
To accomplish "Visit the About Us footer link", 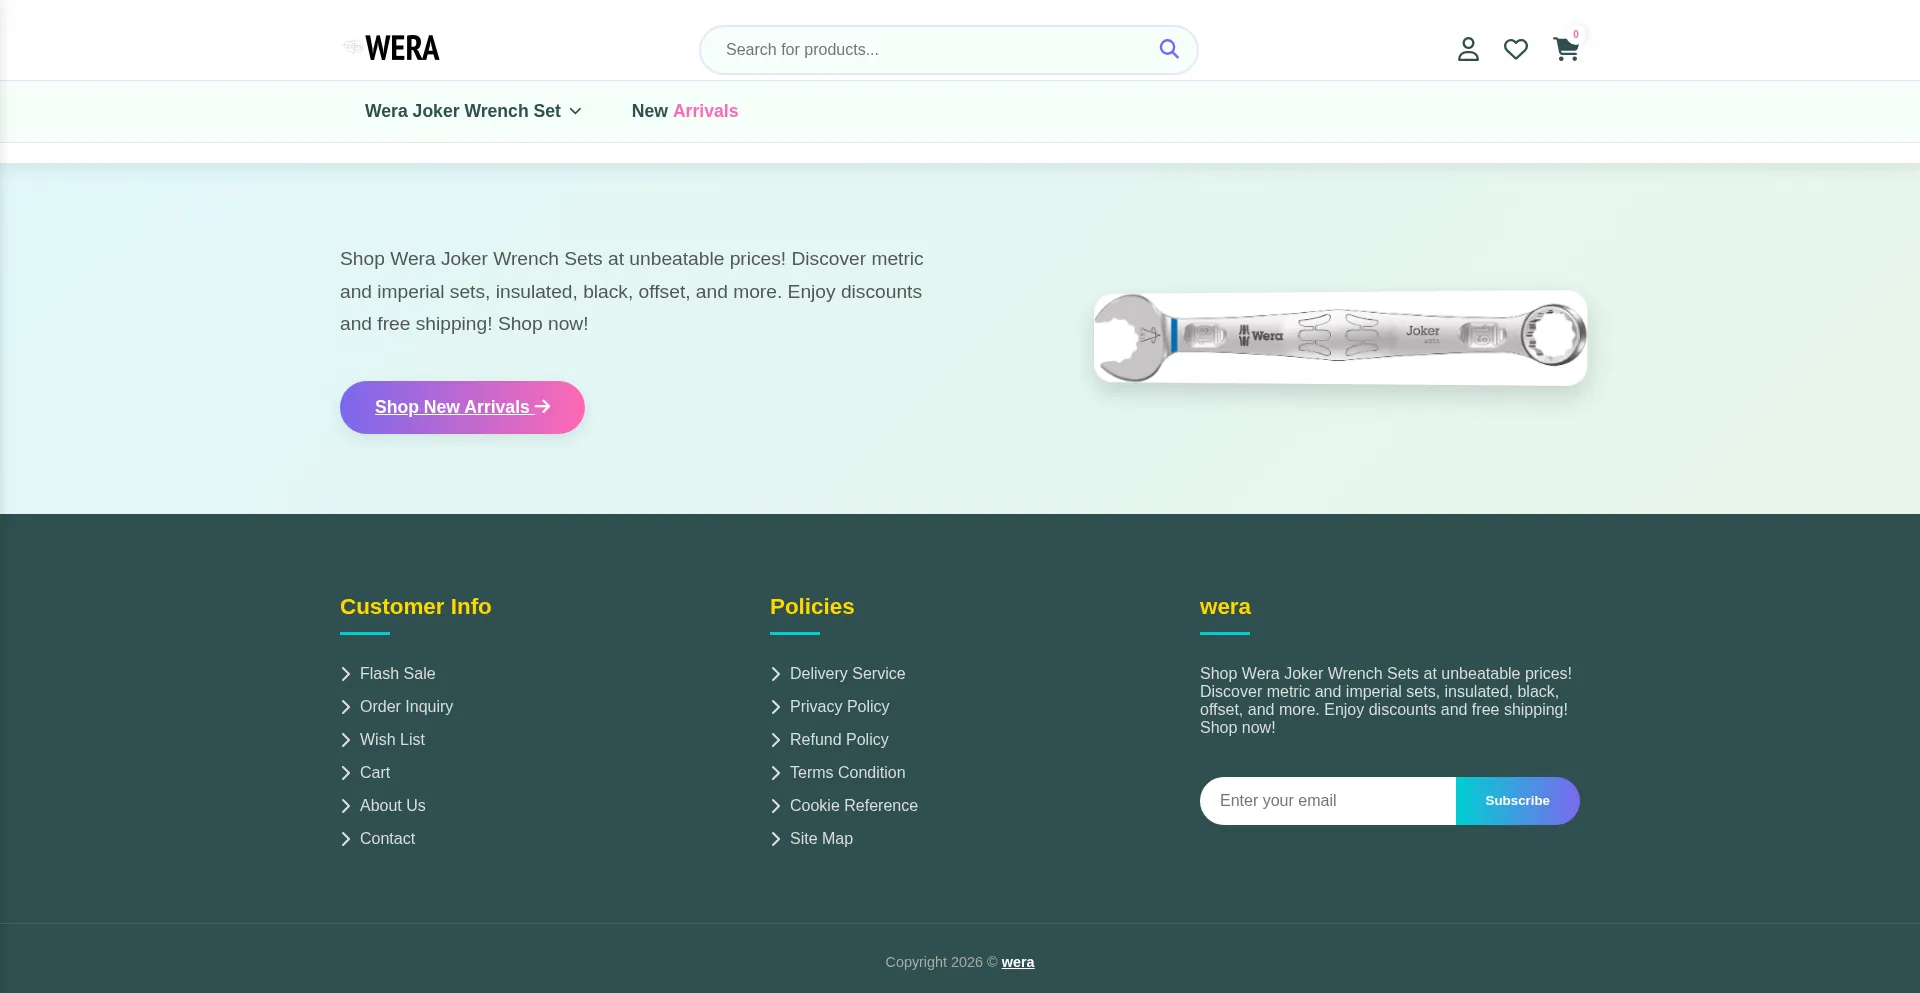I will pyautogui.click(x=392, y=806).
